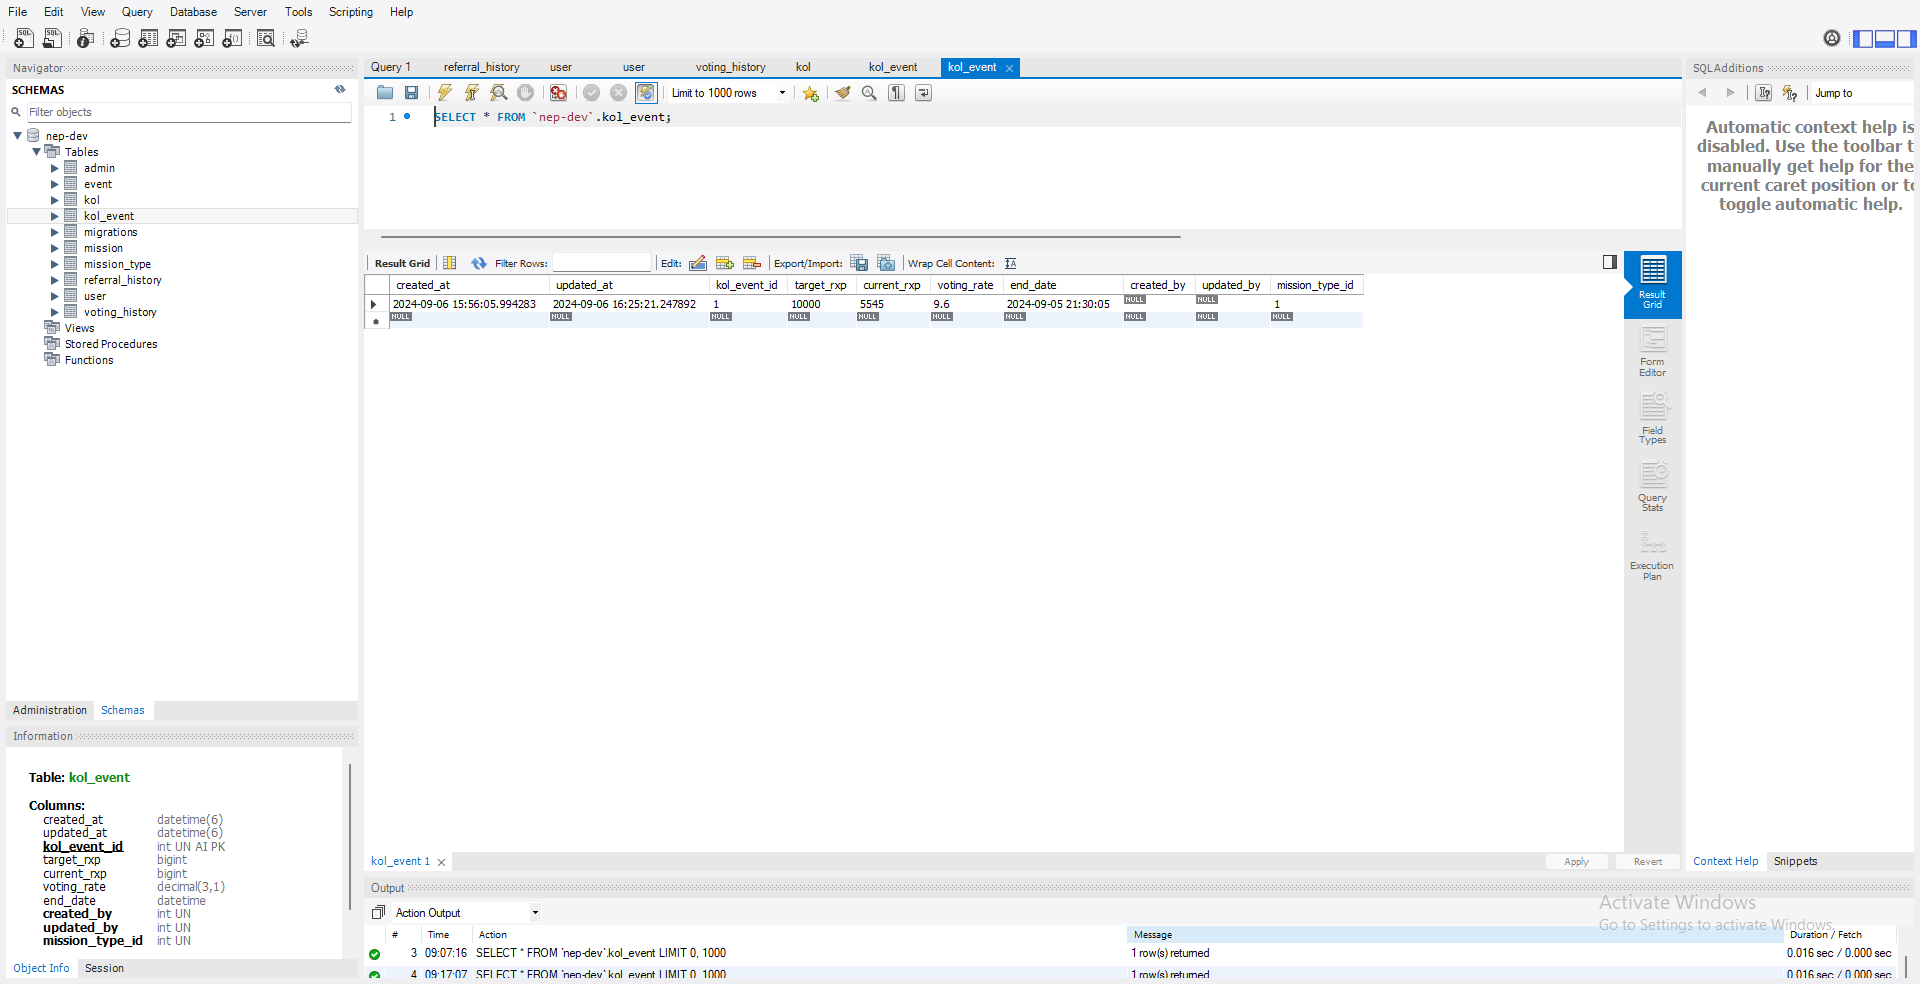
Task: Rollback the current transaction
Action: tap(619, 93)
